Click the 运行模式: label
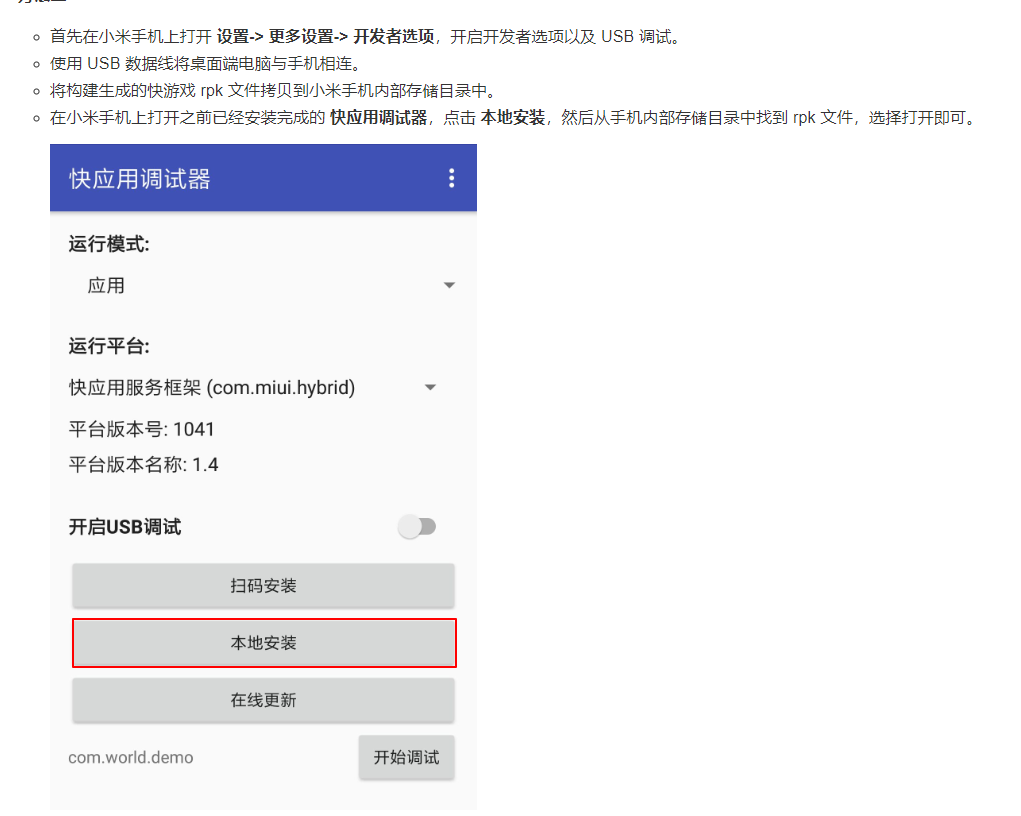The width and height of the screenshot is (1021, 816). [x=109, y=244]
